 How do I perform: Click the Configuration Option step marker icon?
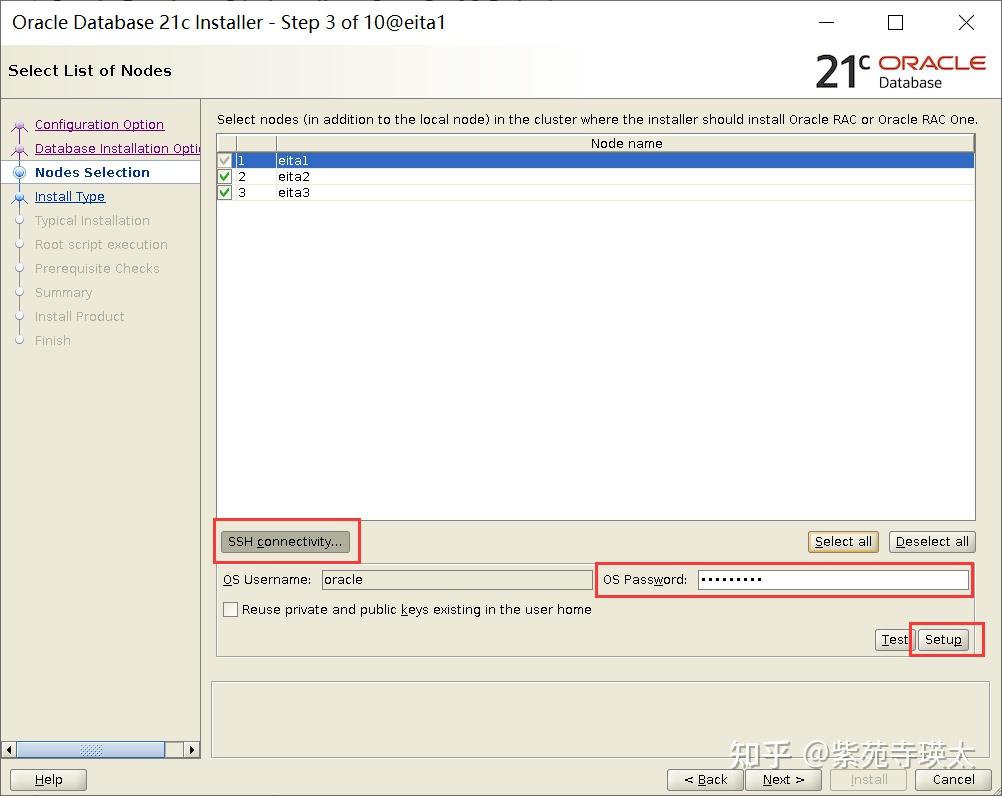pyautogui.click(x=20, y=125)
